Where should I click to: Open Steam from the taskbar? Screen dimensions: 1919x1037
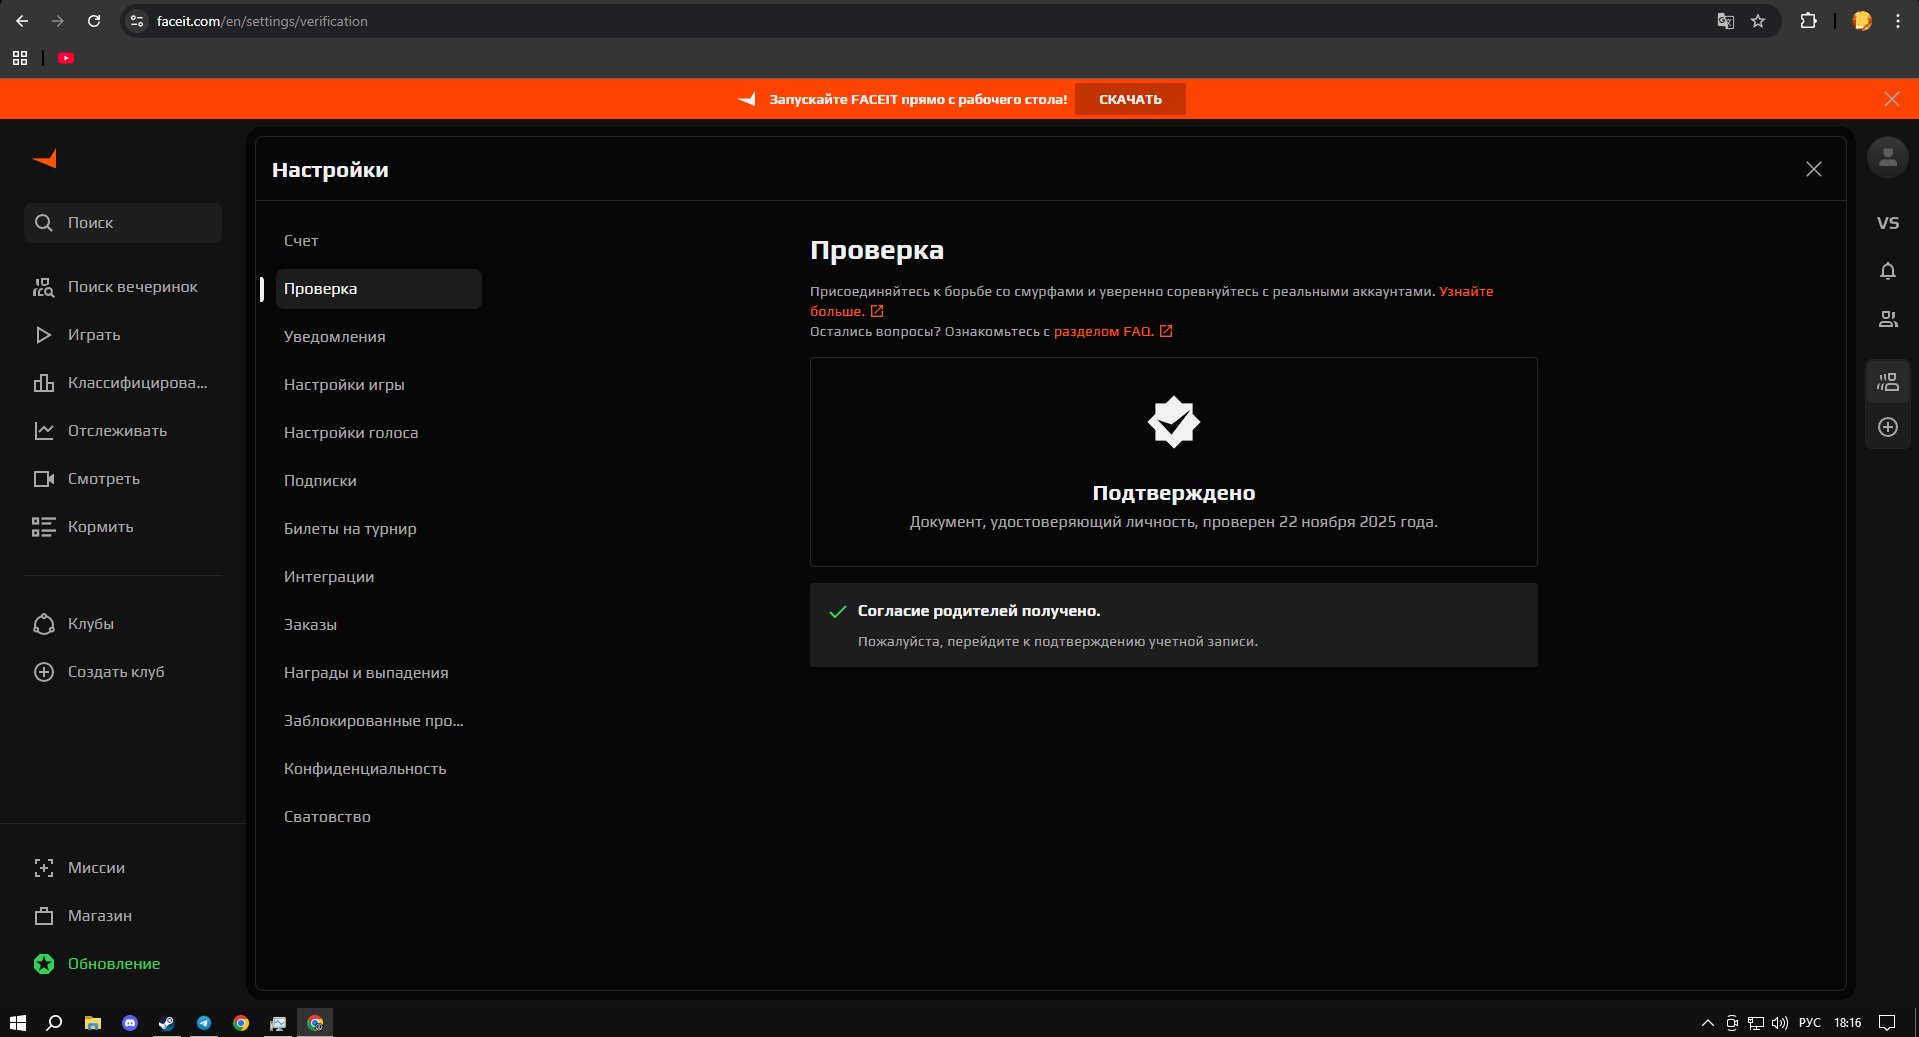pos(165,1023)
